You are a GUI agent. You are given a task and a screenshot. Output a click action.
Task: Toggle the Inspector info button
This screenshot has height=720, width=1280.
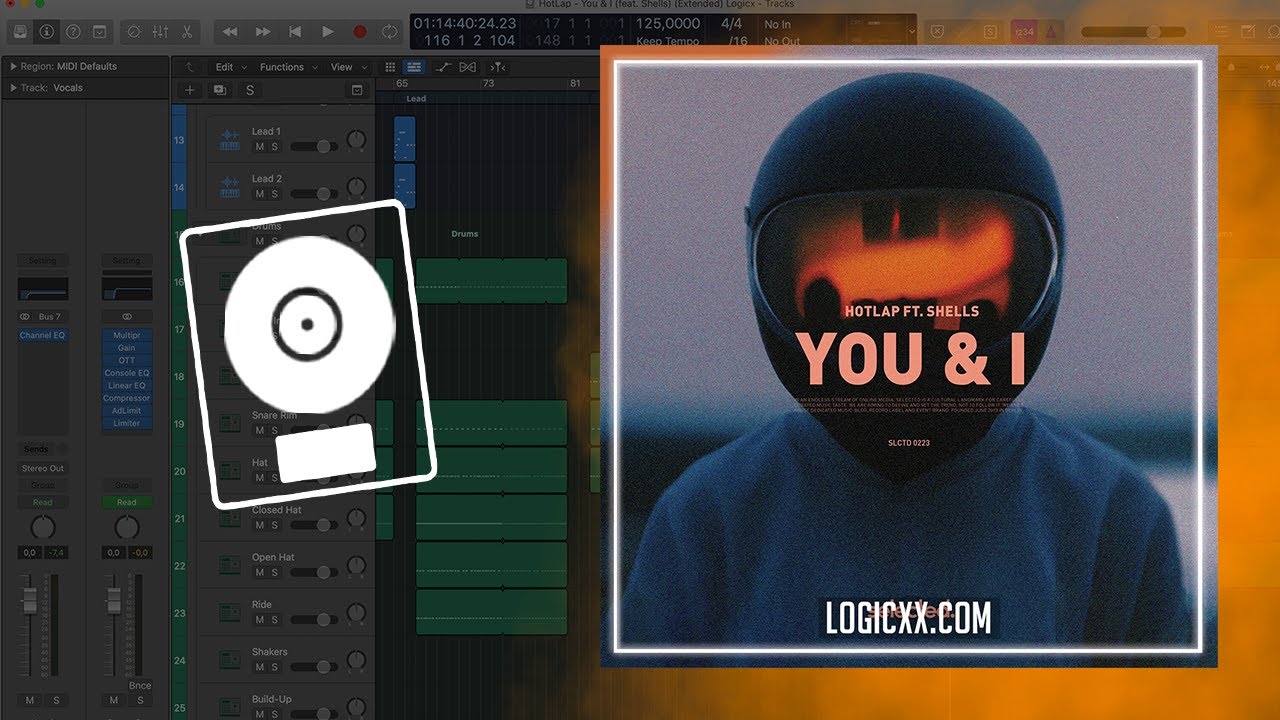(47, 32)
